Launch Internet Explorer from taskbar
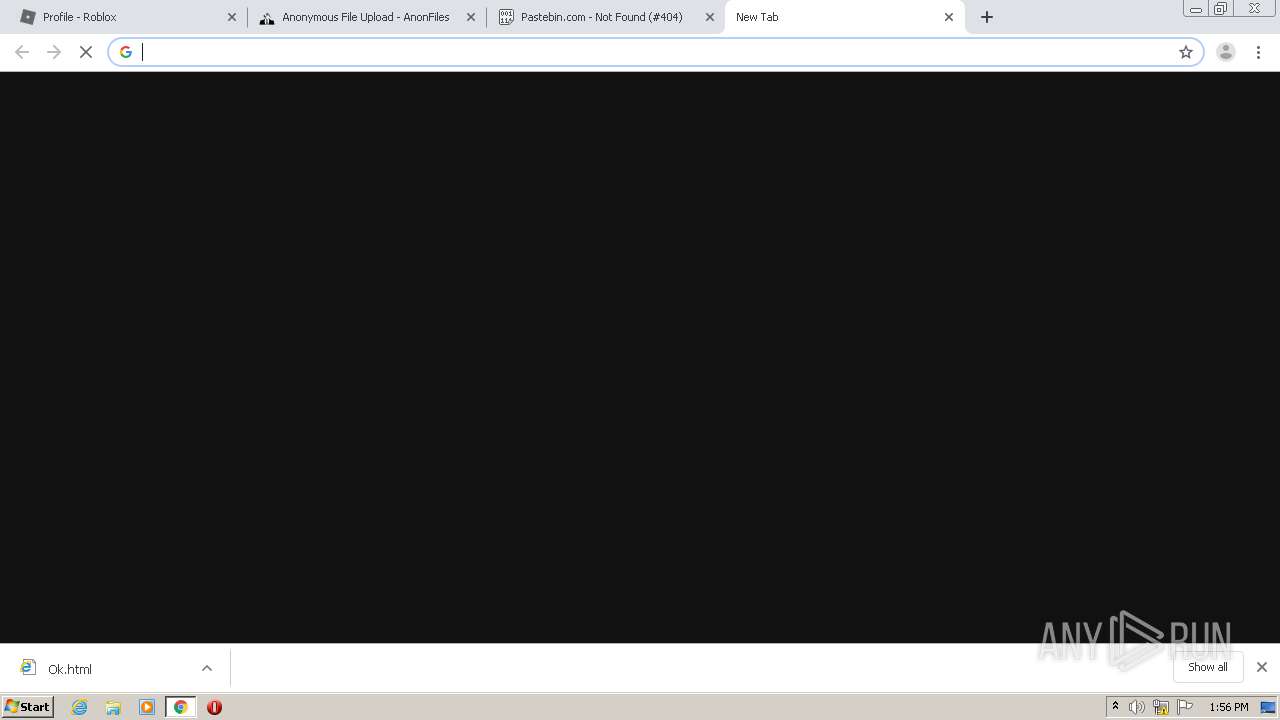Screen dimensions: 1280x720 pyautogui.click(x=80, y=707)
